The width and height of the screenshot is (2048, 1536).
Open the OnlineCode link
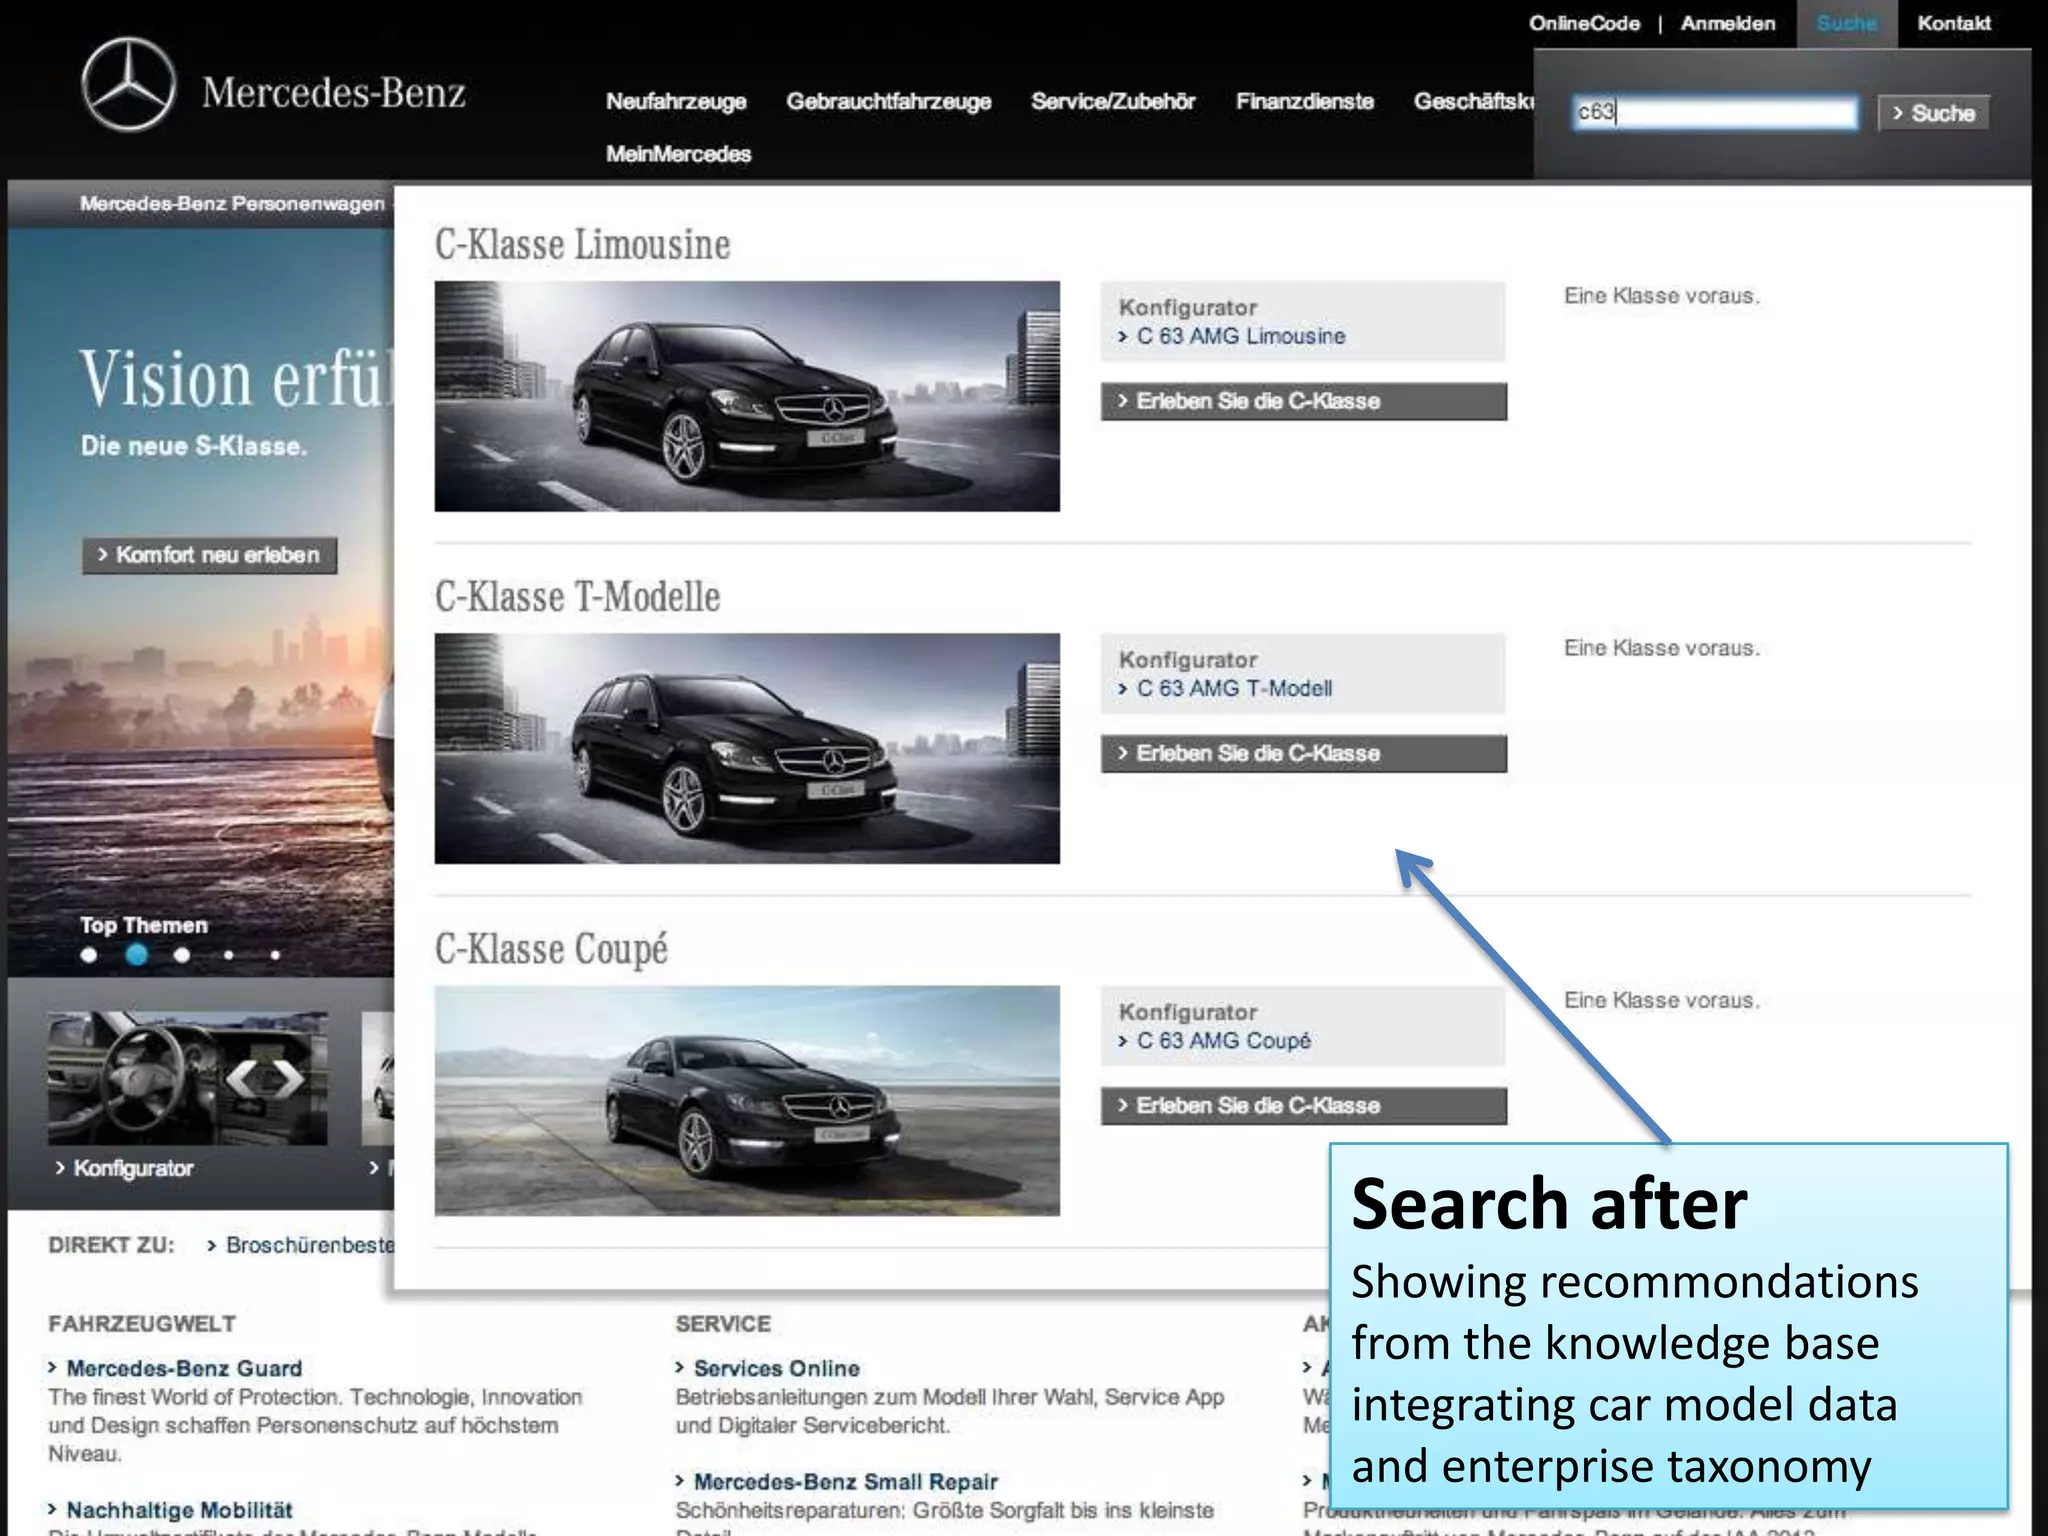tap(1584, 23)
